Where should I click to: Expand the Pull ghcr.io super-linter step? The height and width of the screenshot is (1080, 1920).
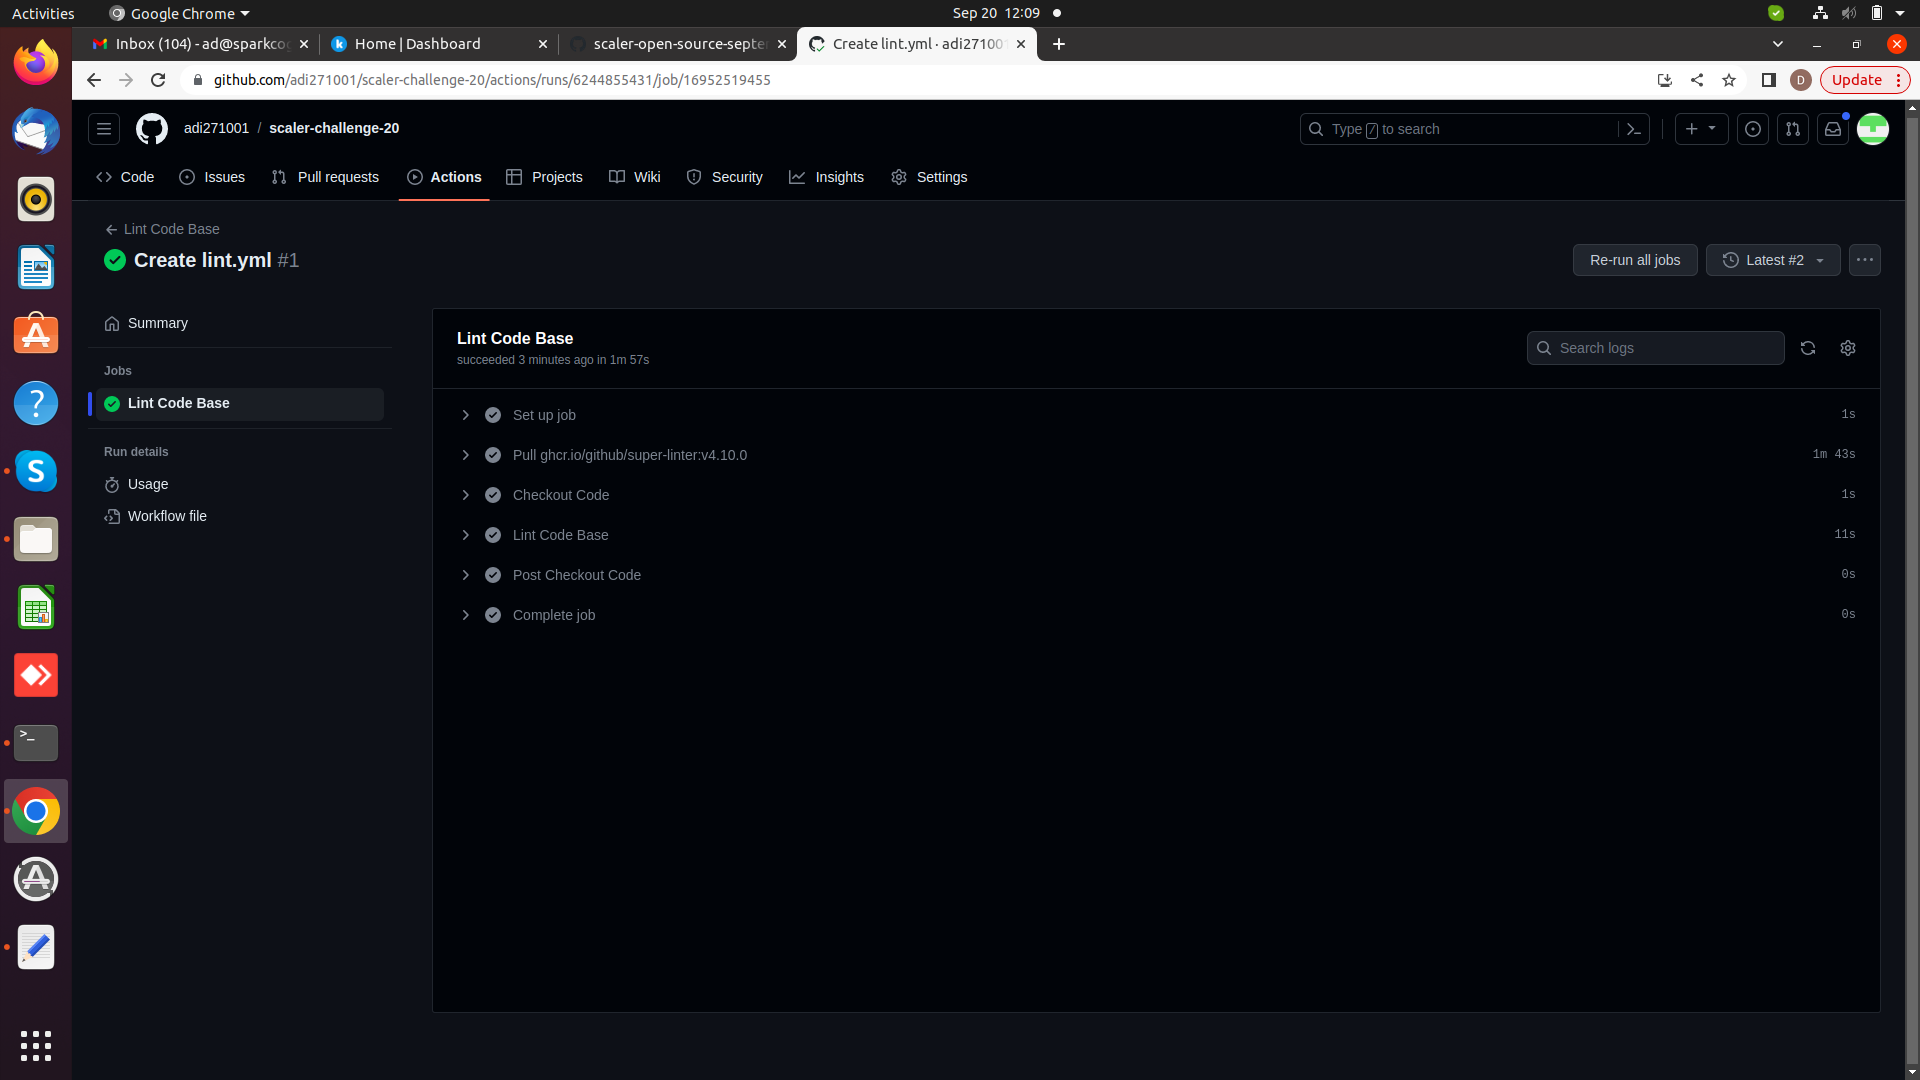coord(465,455)
